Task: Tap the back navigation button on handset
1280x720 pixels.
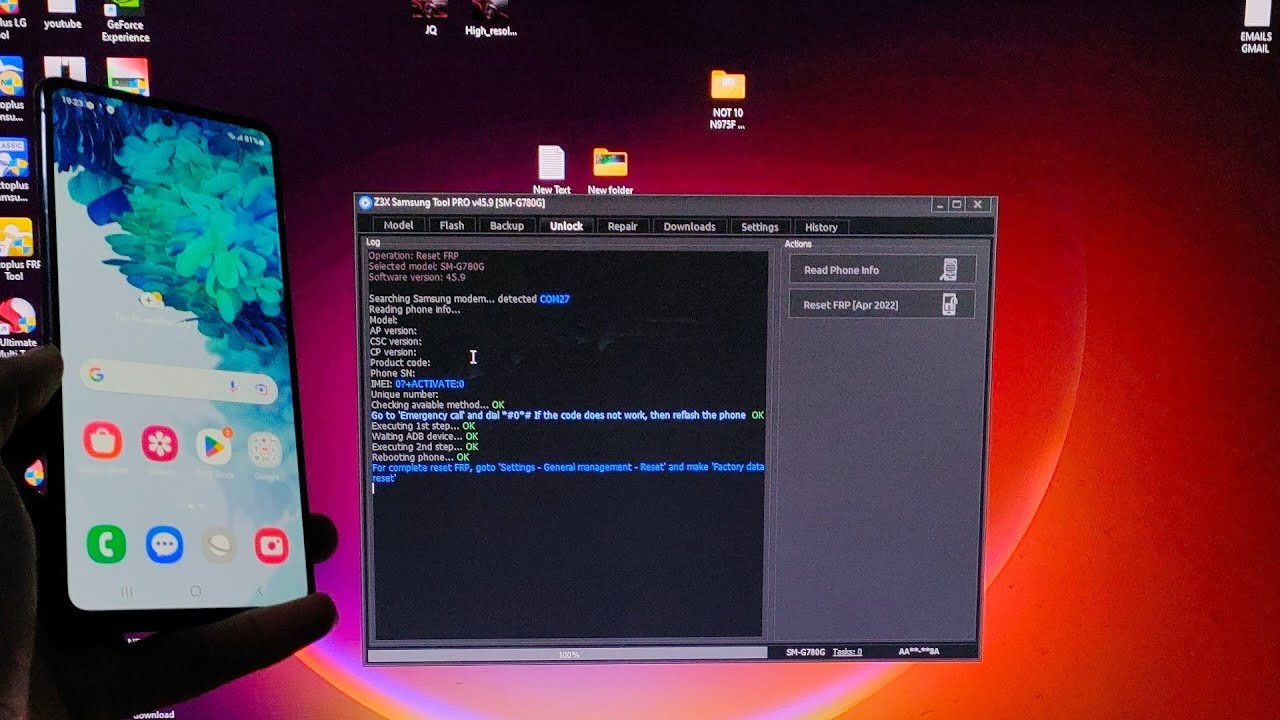Action: coord(260,591)
